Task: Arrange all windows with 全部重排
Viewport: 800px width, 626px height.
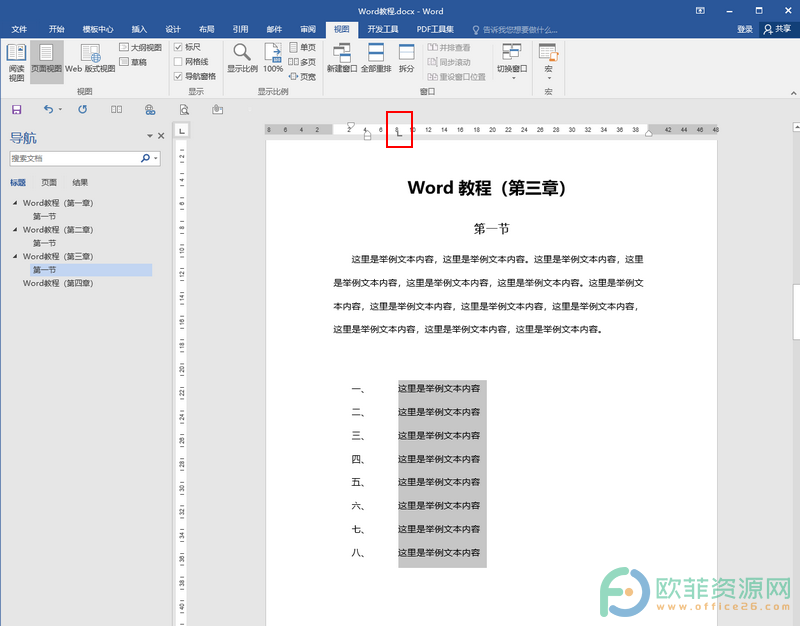Action: [x=376, y=58]
